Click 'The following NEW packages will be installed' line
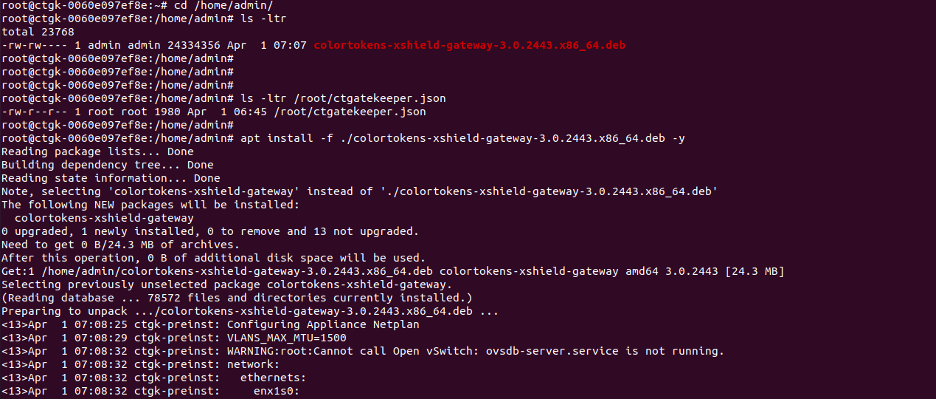This screenshot has height=400, width=936. coord(149,203)
